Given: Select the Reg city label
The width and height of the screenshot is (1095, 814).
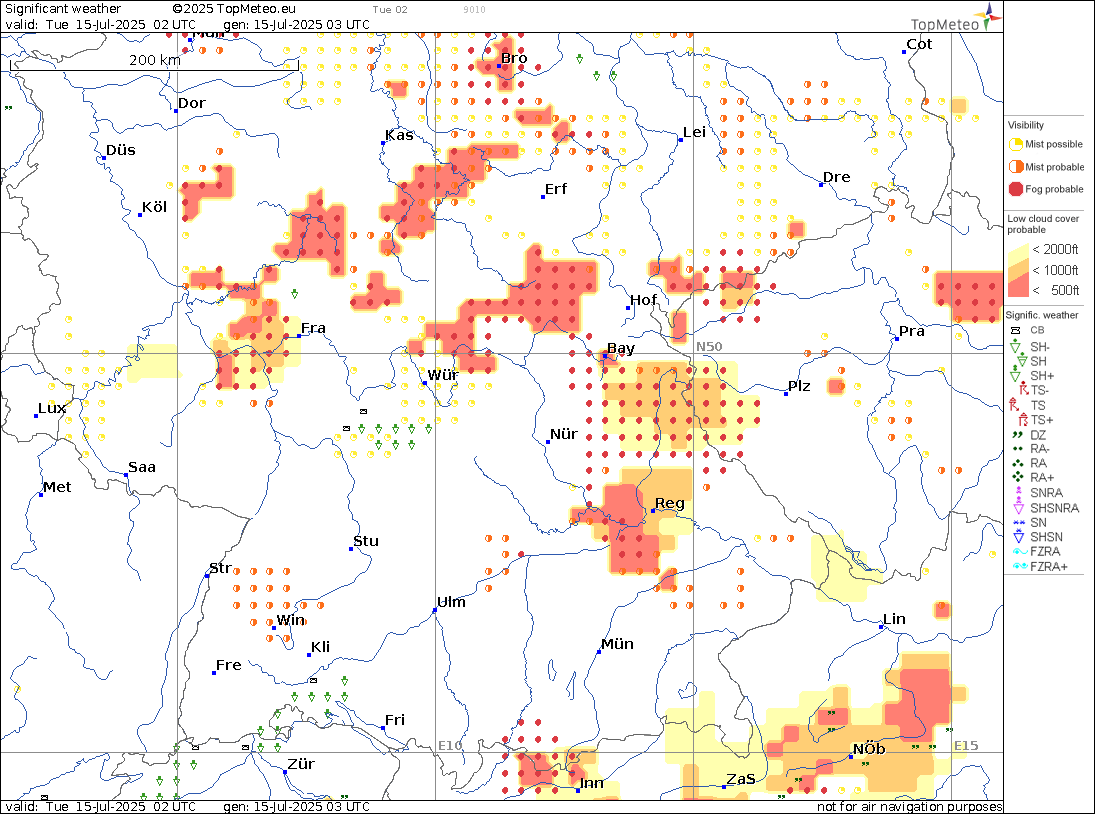Looking at the screenshot, I should (670, 503).
